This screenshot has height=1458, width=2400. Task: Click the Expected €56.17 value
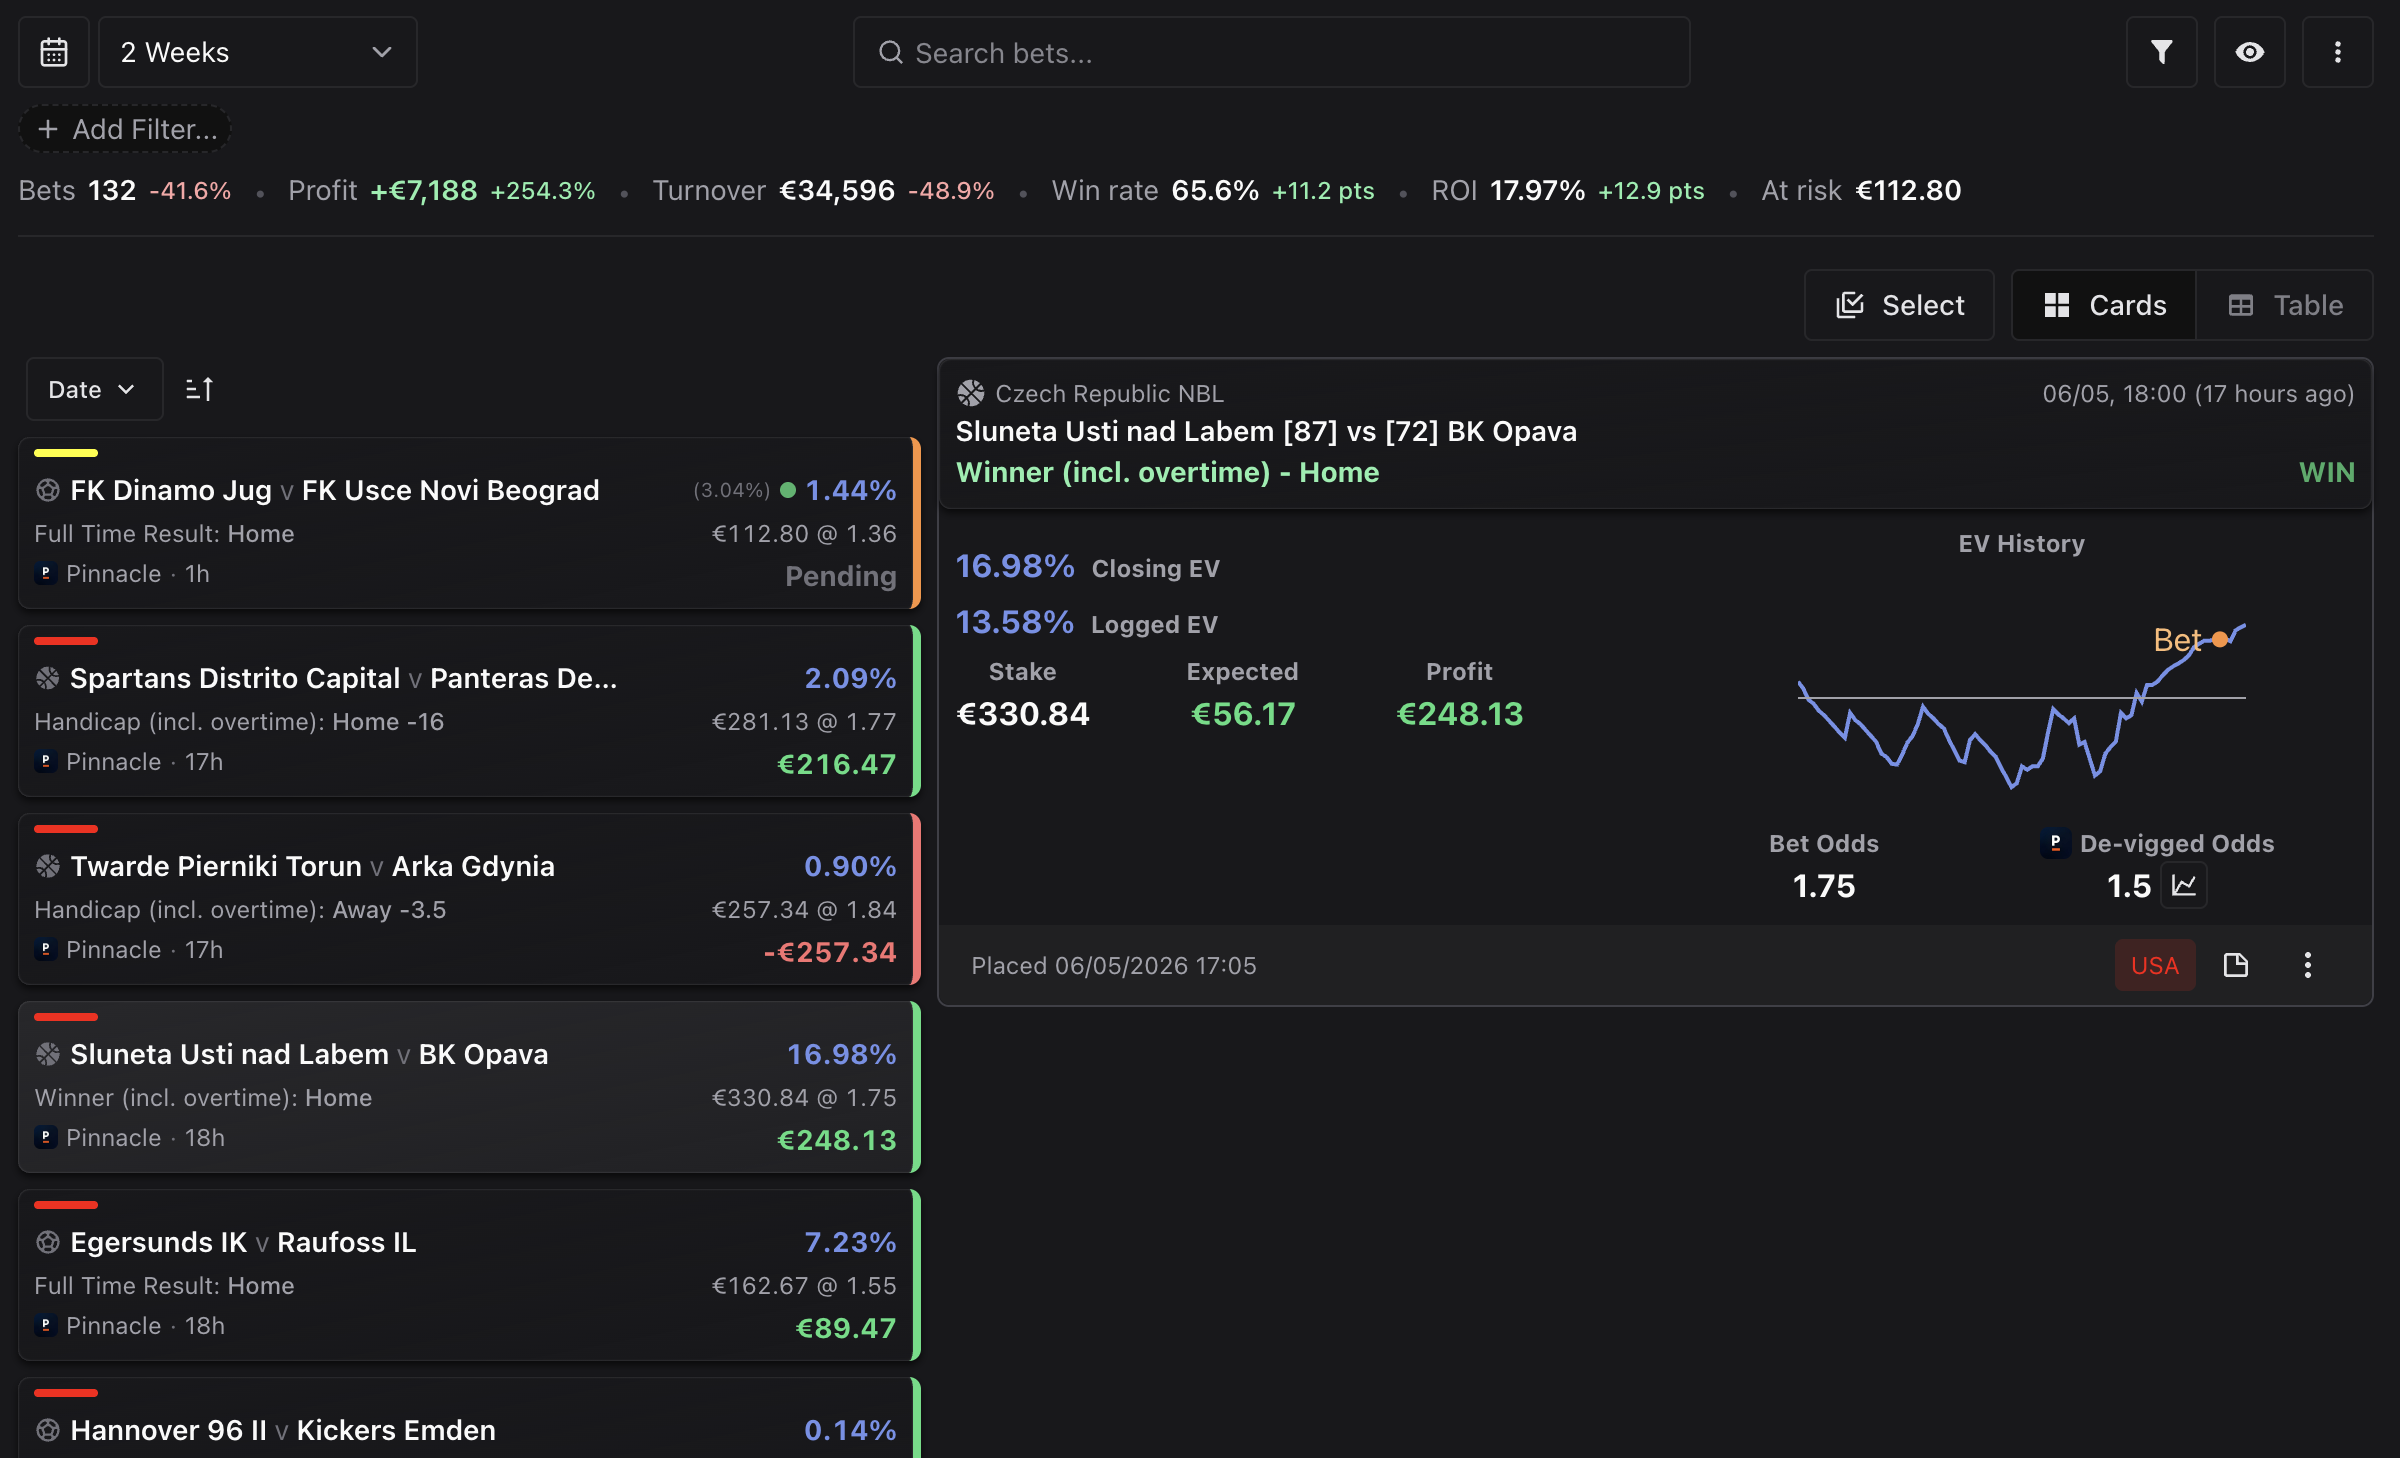coord(1242,714)
